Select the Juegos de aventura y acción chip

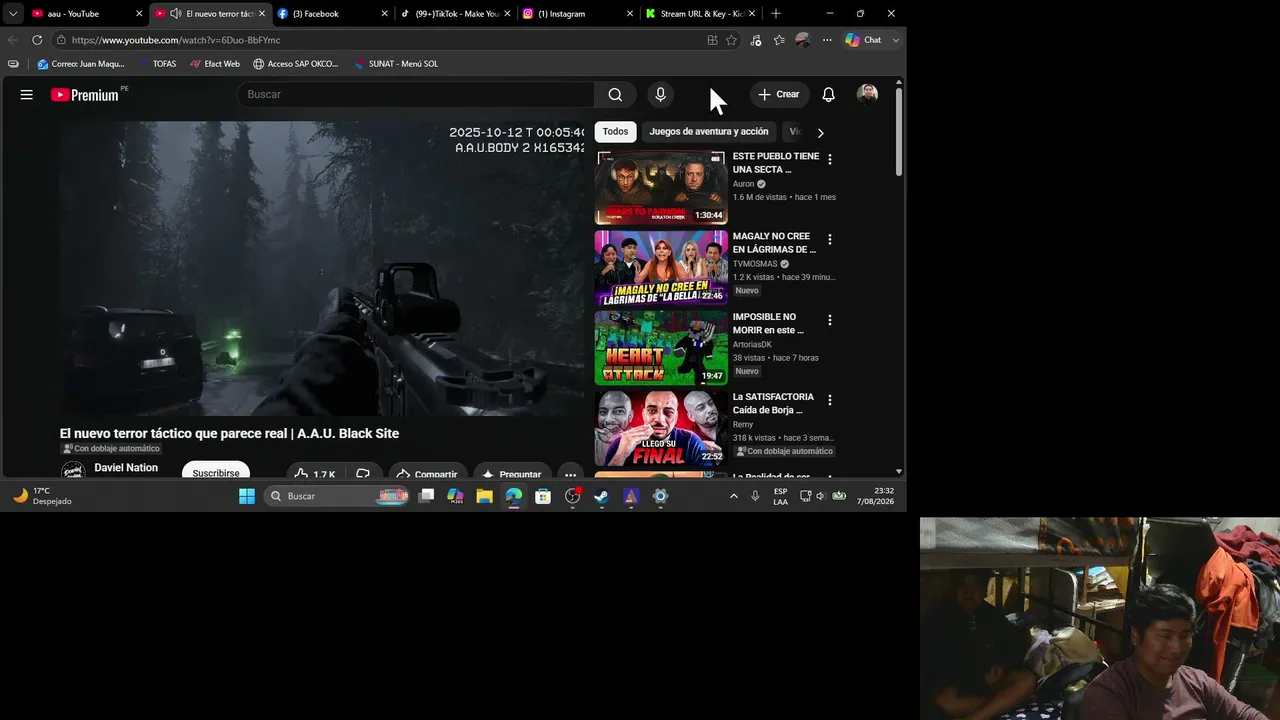coord(709,132)
